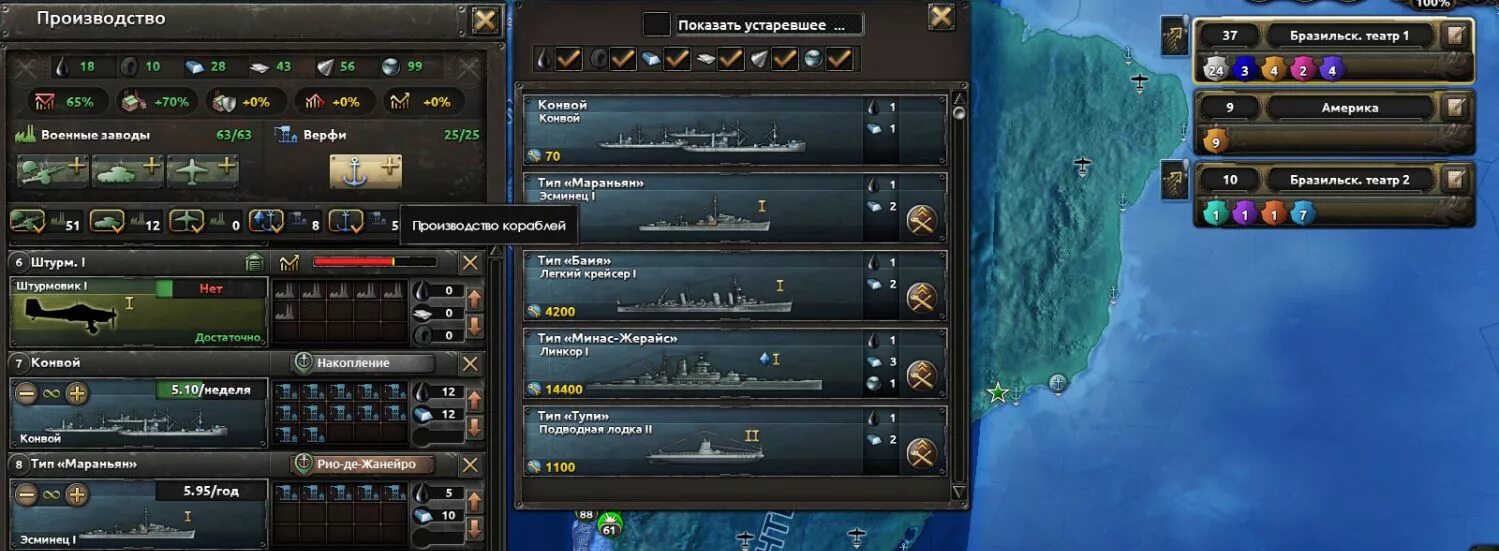
Task: Open edit icon for Бразильск. театр 1
Action: point(1456,36)
